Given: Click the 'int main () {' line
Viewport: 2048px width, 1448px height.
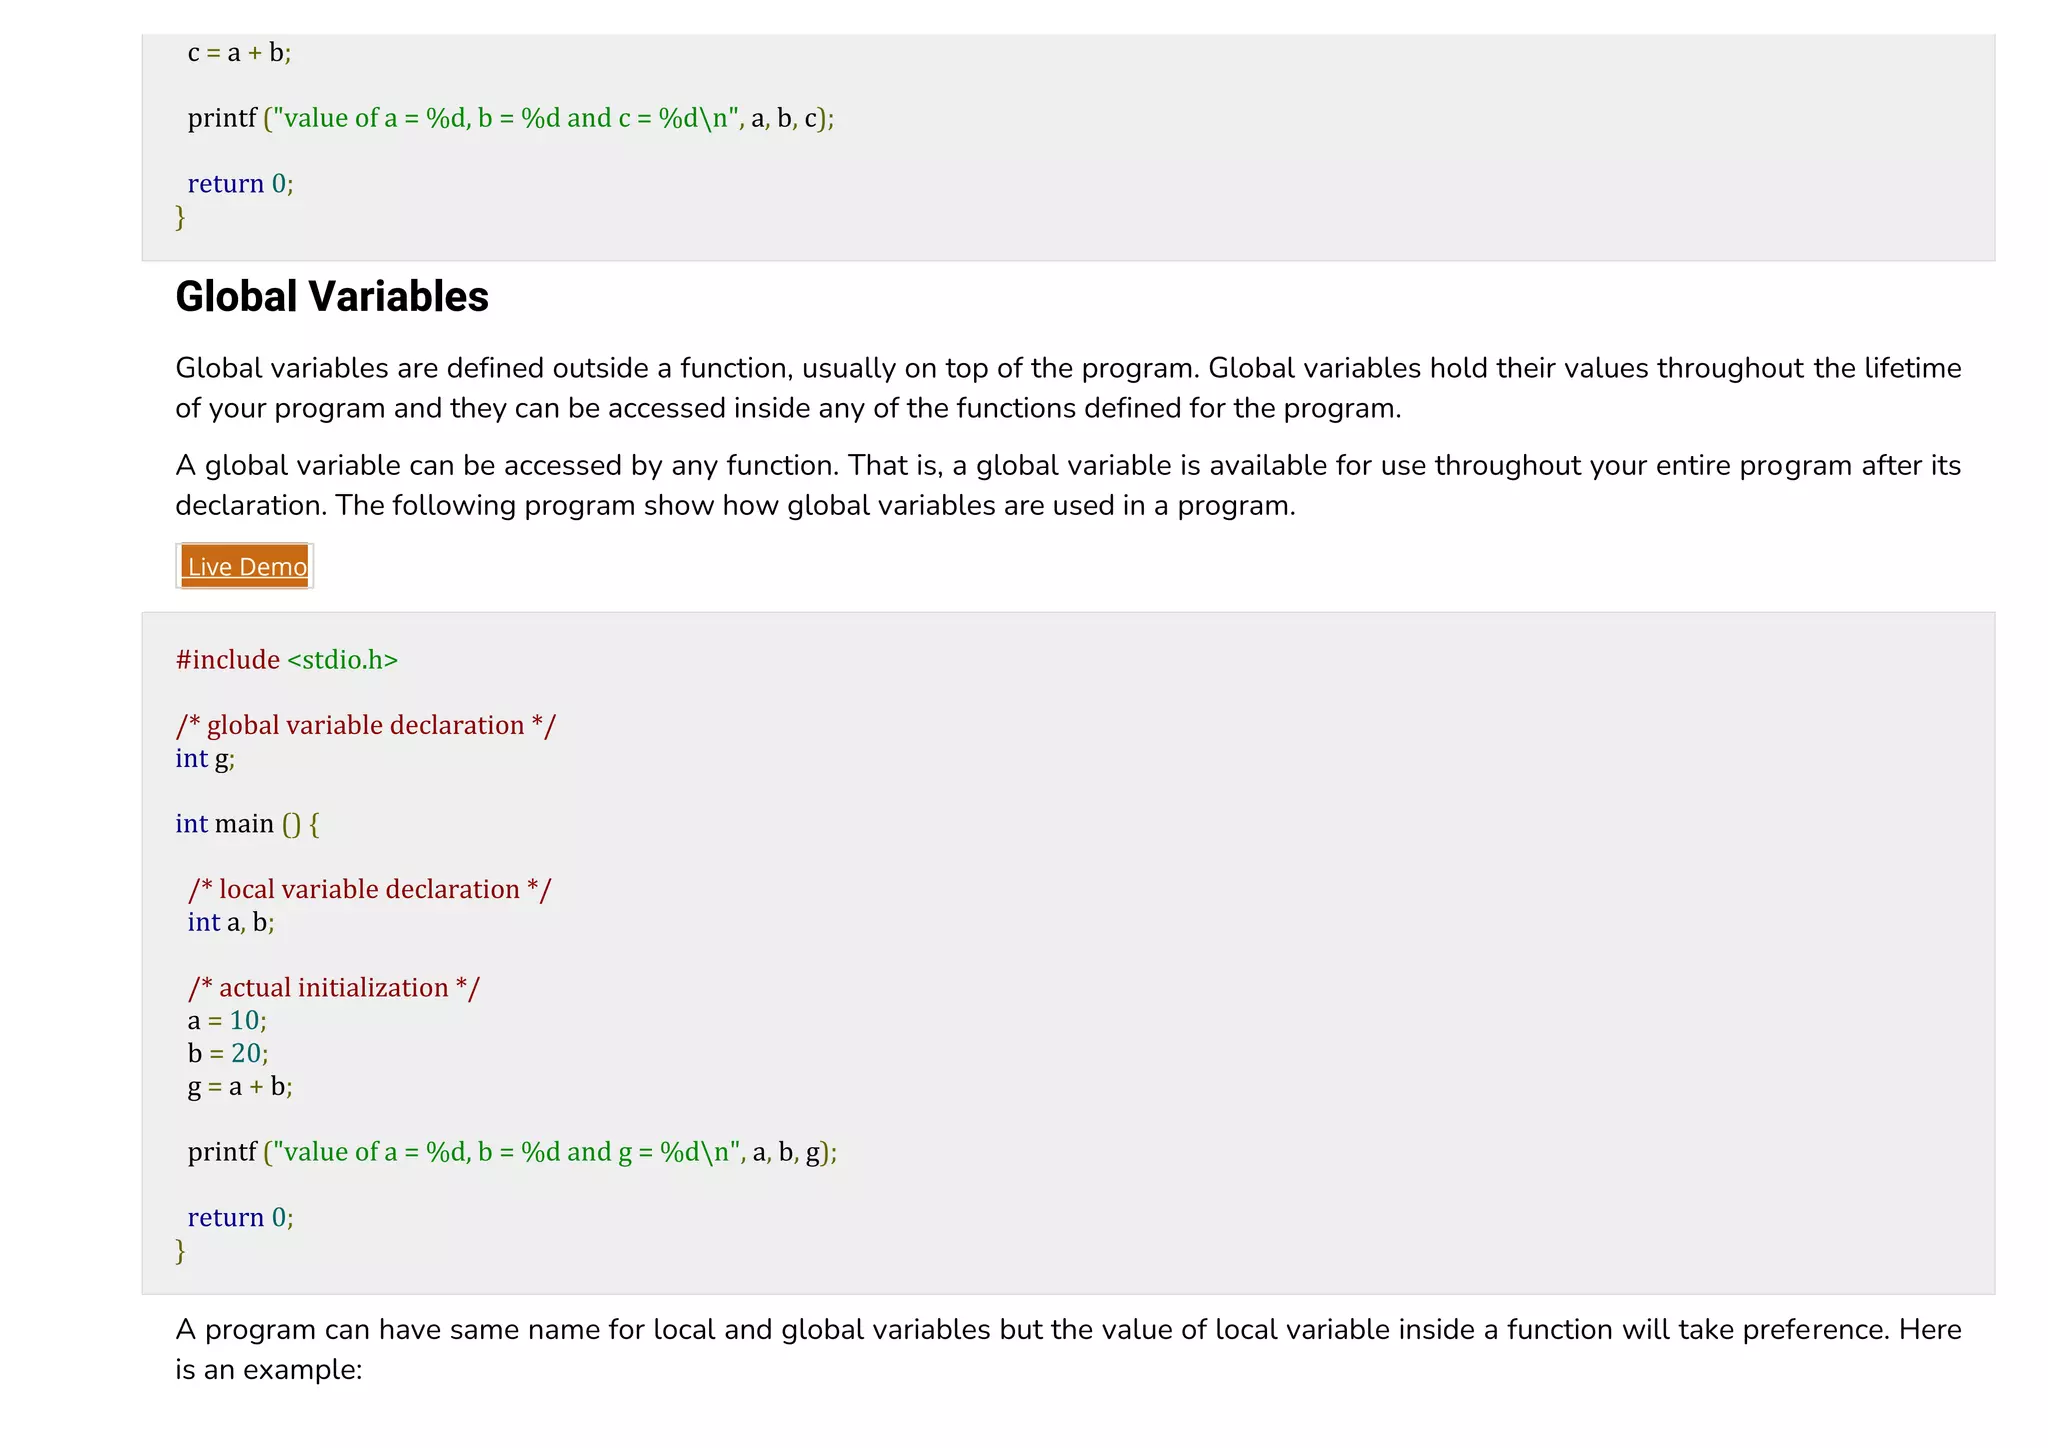Looking at the screenshot, I should 248,824.
